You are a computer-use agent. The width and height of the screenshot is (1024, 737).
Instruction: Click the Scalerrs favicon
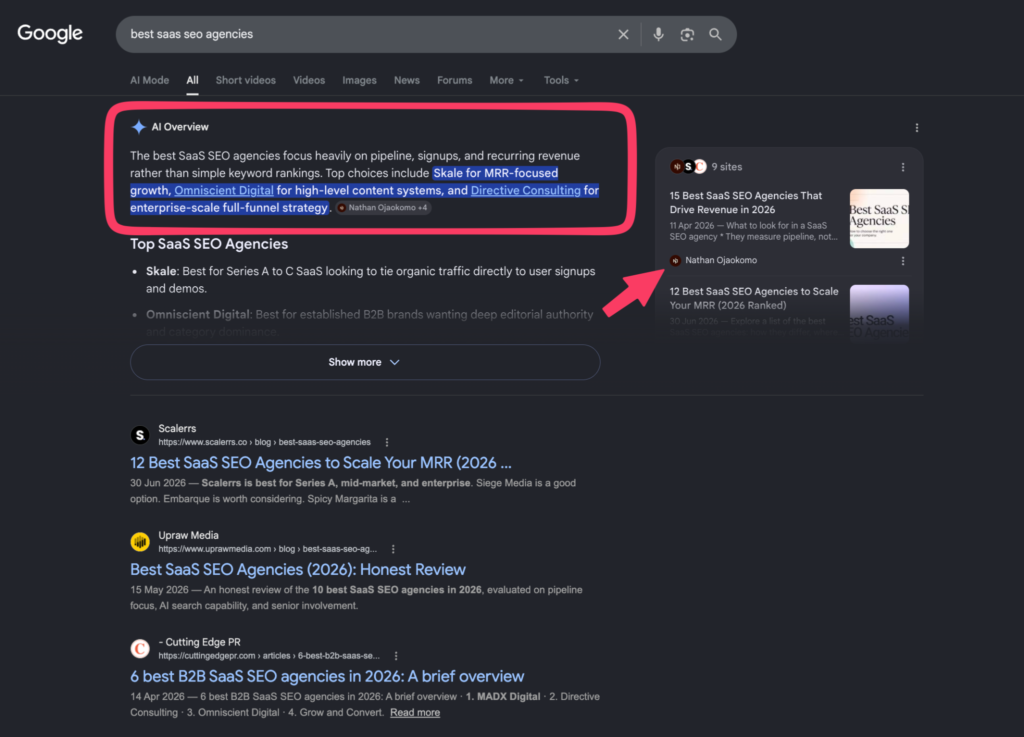pos(140,435)
